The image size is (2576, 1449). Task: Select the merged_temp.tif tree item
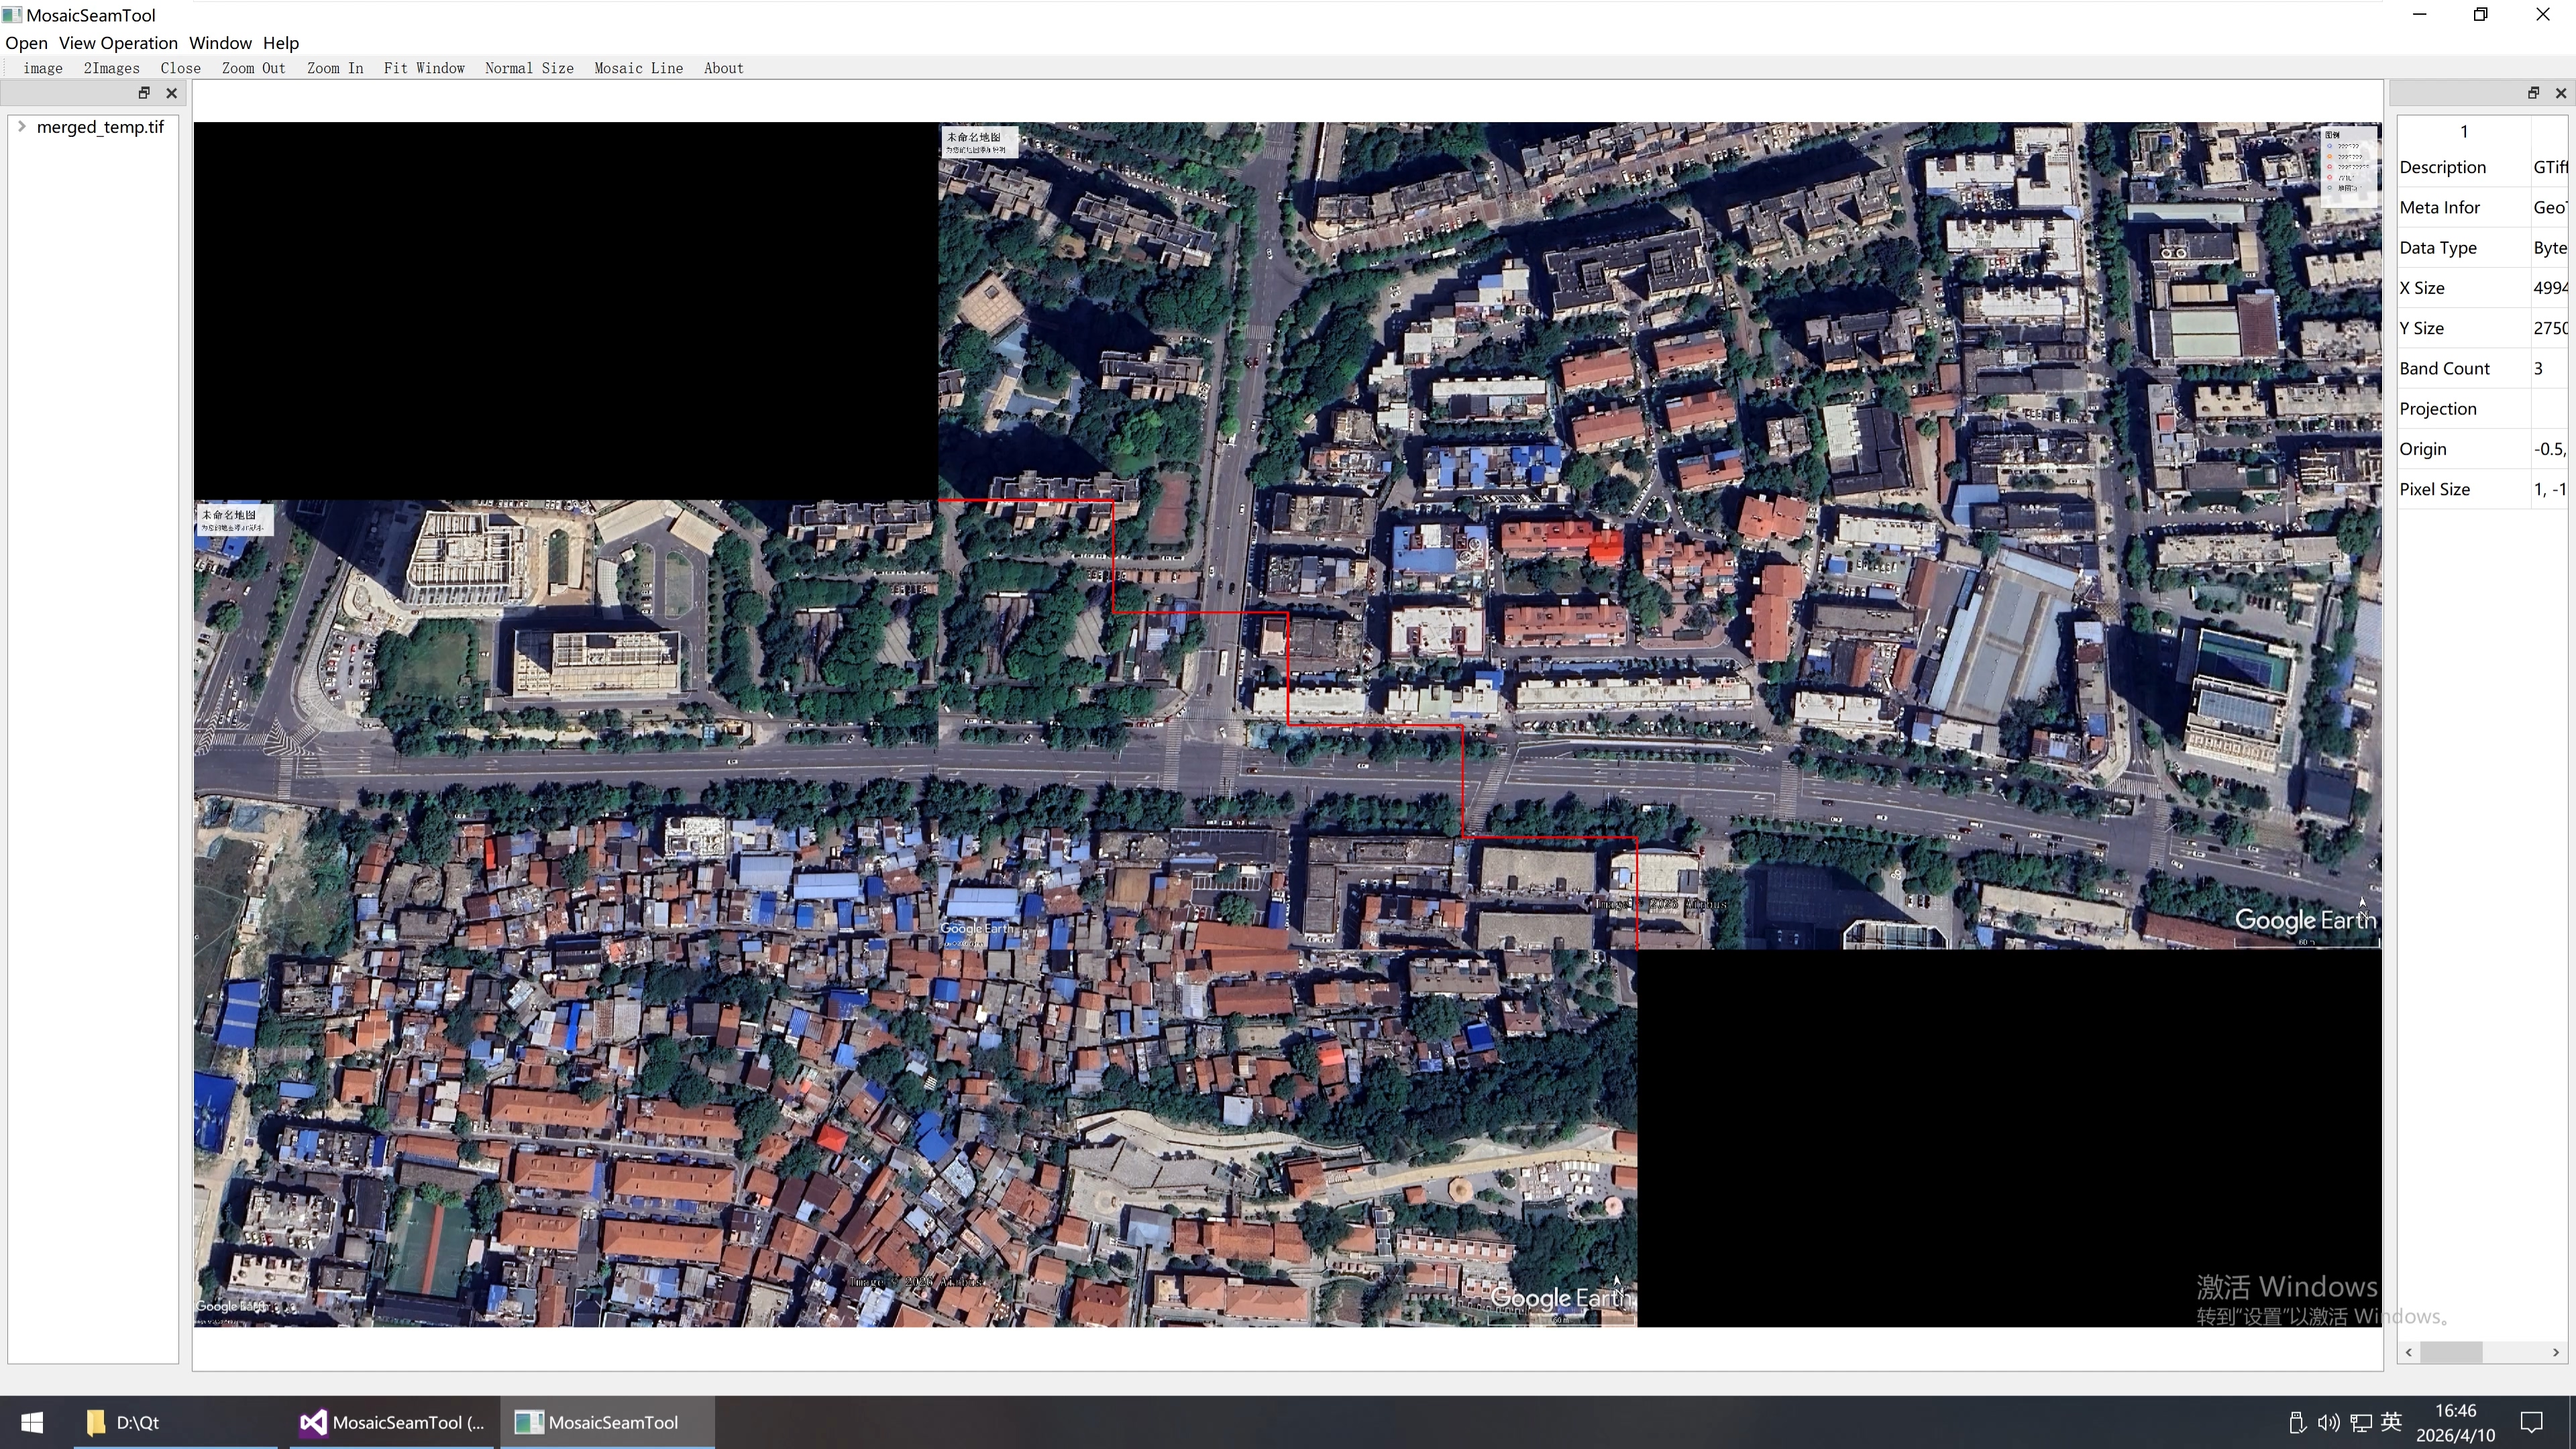tap(100, 127)
